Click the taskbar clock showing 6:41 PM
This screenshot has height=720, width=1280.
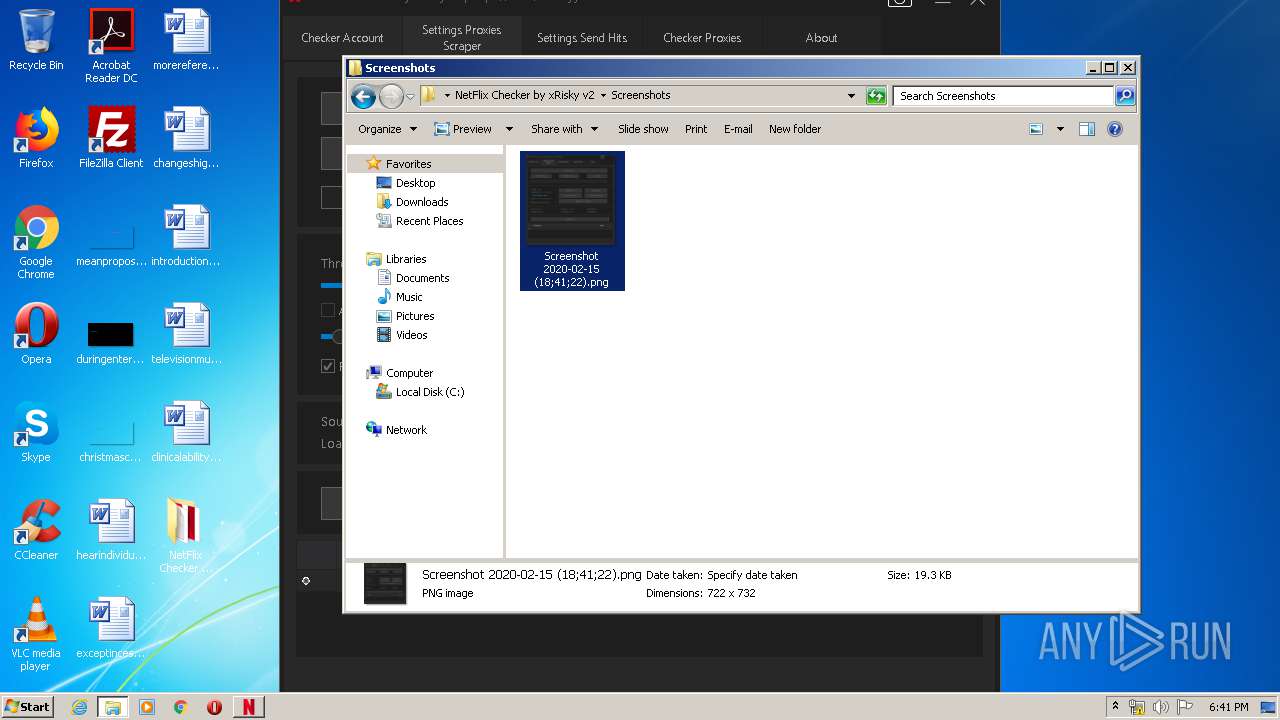pos(1228,707)
